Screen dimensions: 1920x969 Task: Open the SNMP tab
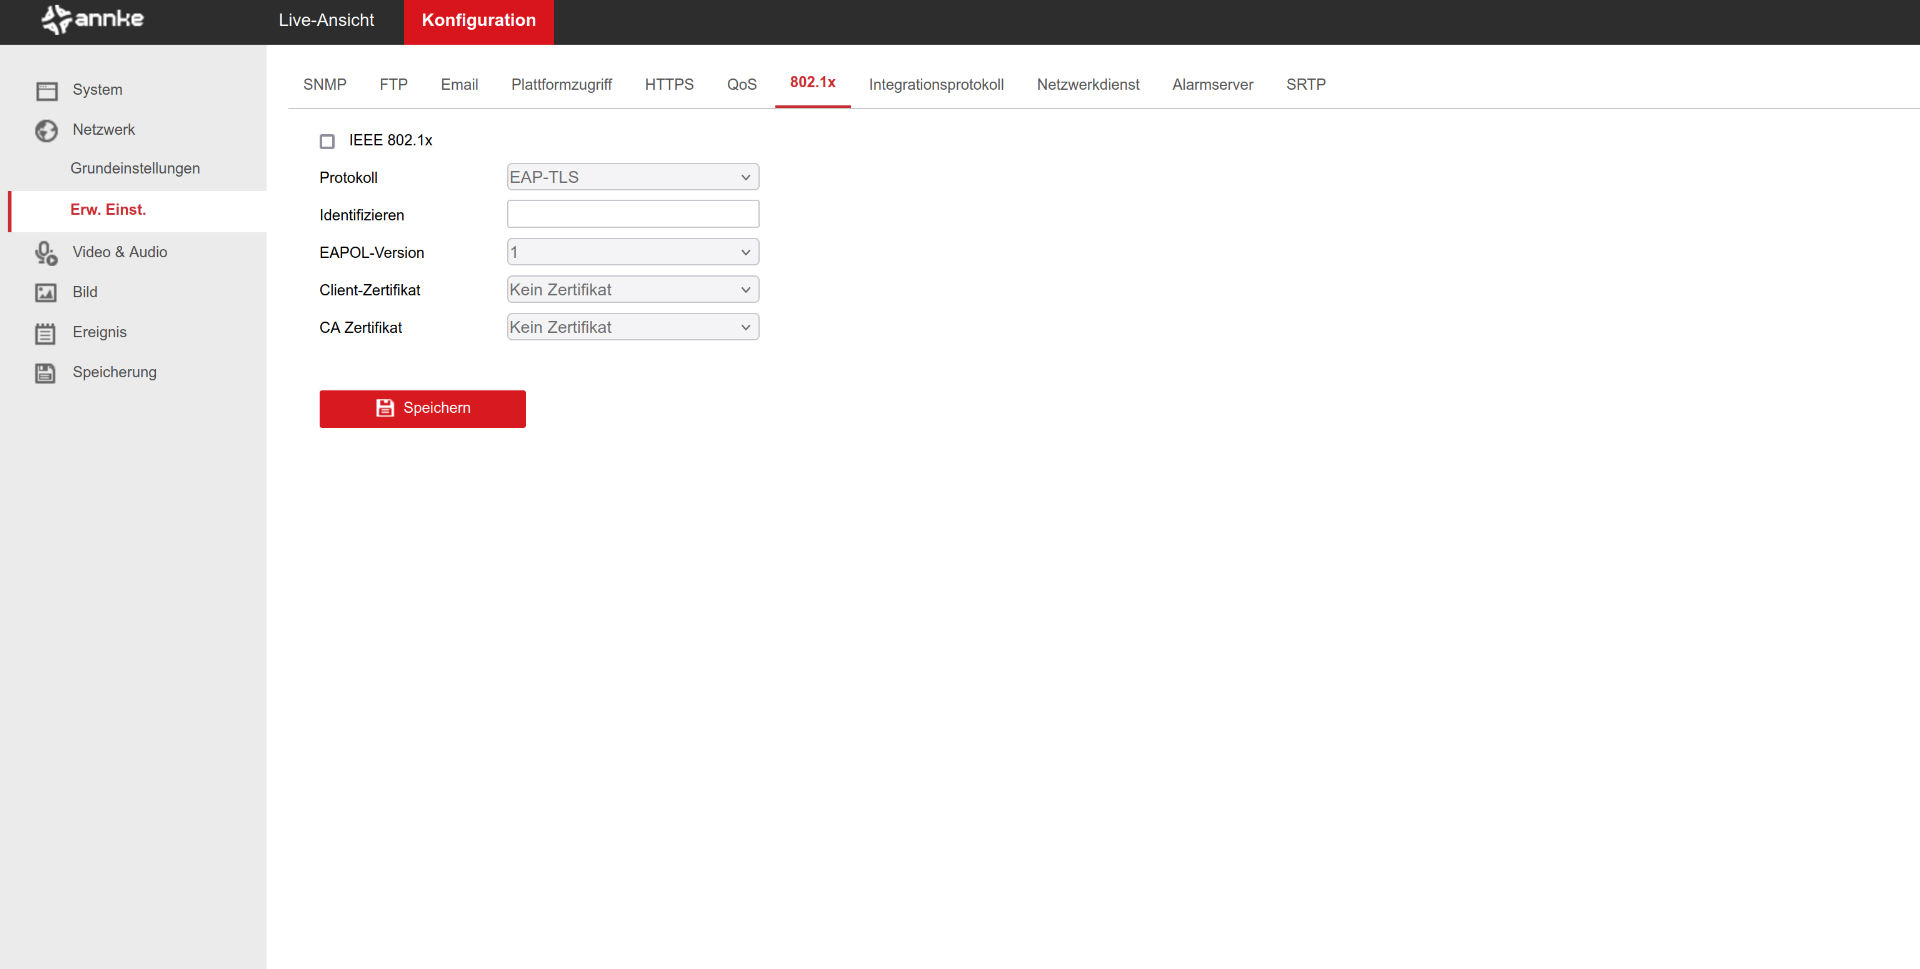325,85
